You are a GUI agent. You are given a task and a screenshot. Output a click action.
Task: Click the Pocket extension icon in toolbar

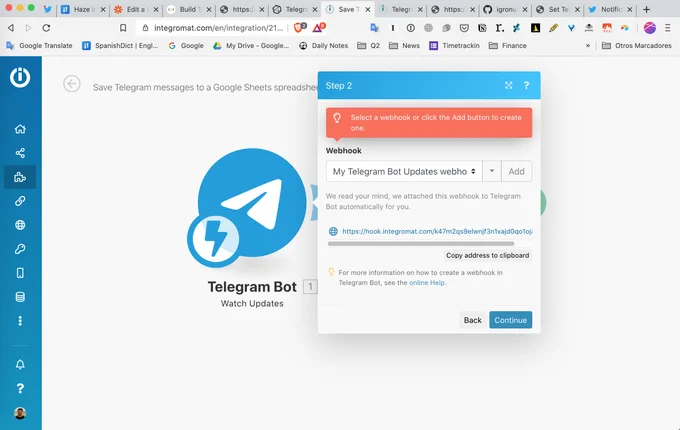(x=464, y=28)
